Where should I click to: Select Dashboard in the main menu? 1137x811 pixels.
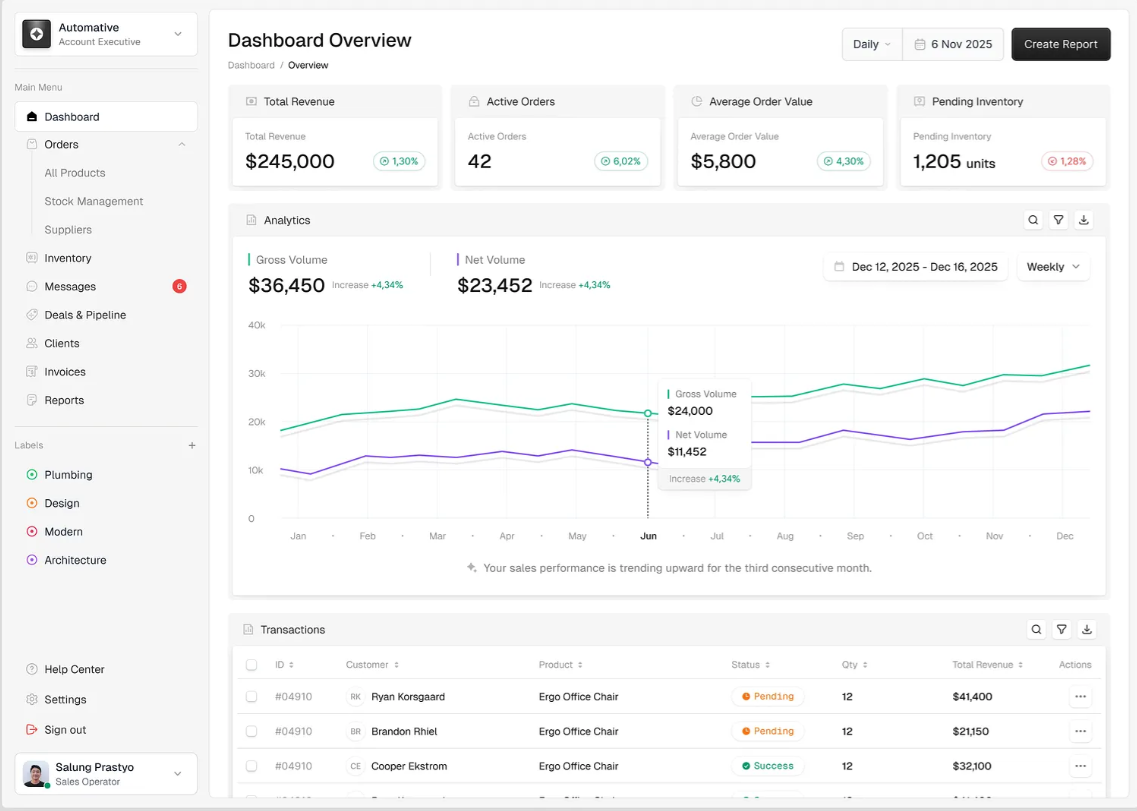coord(106,117)
